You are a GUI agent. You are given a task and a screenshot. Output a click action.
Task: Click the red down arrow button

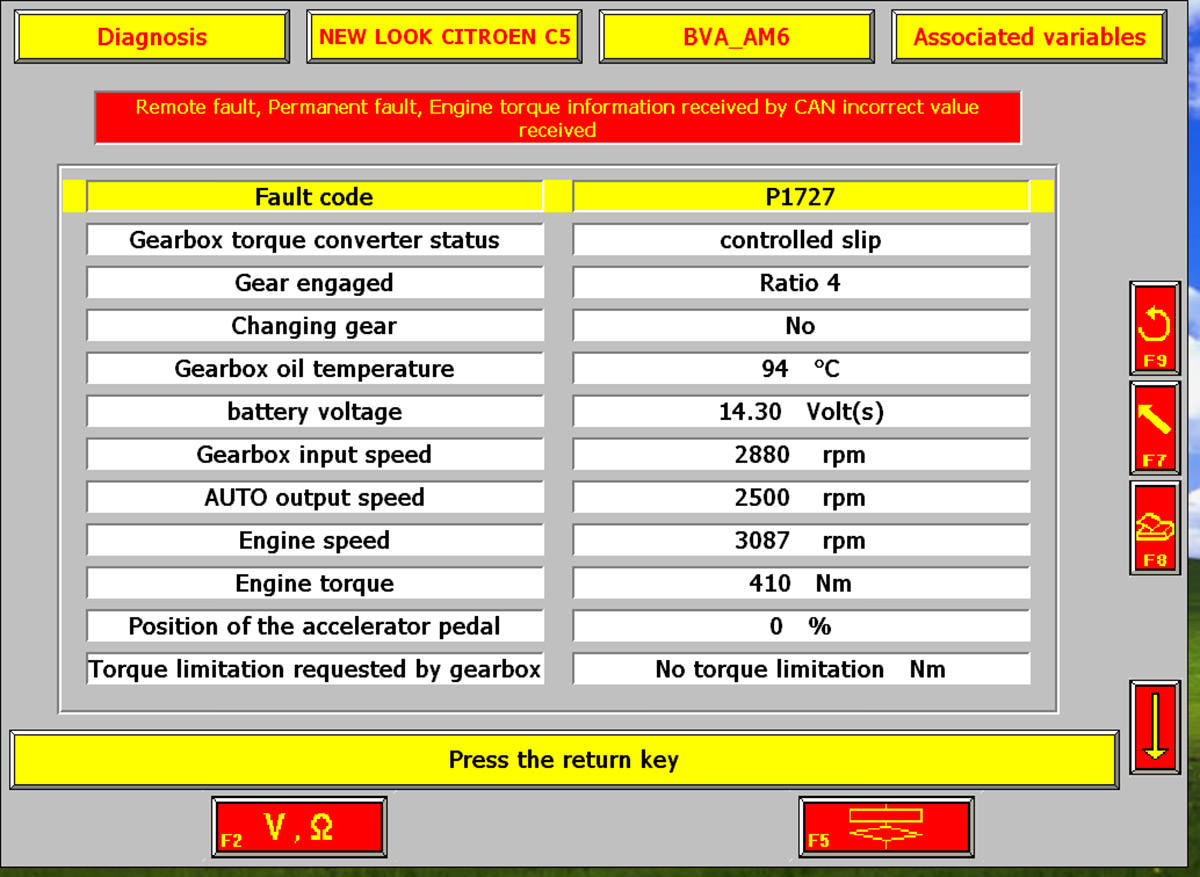[x=1154, y=726]
